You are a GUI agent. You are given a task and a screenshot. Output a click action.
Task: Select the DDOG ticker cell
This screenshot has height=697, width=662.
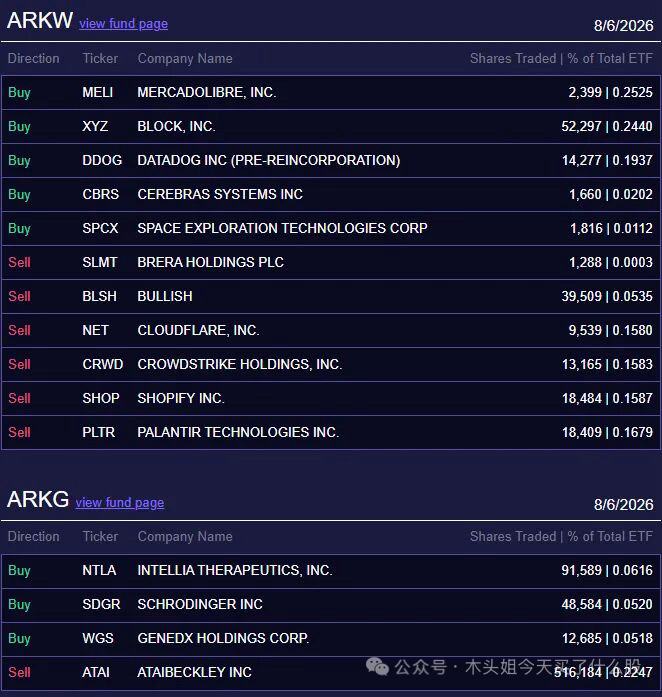click(102, 160)
